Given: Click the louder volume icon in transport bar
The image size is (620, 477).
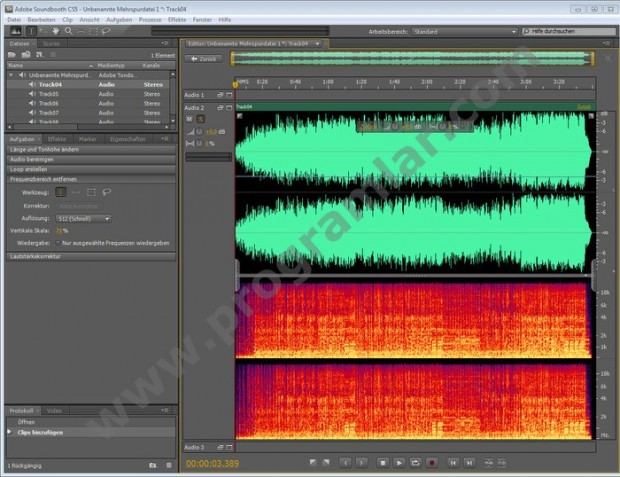Looking at the screenshot, I should 489,462.
